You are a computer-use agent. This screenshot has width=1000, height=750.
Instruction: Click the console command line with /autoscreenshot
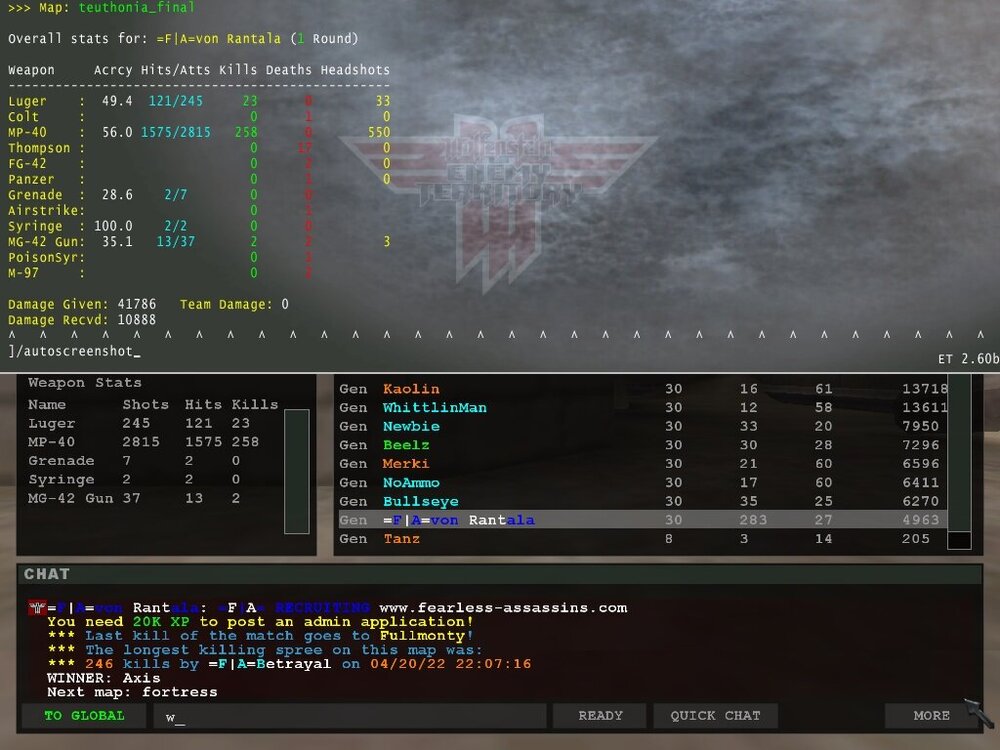(x=75, y=351)
